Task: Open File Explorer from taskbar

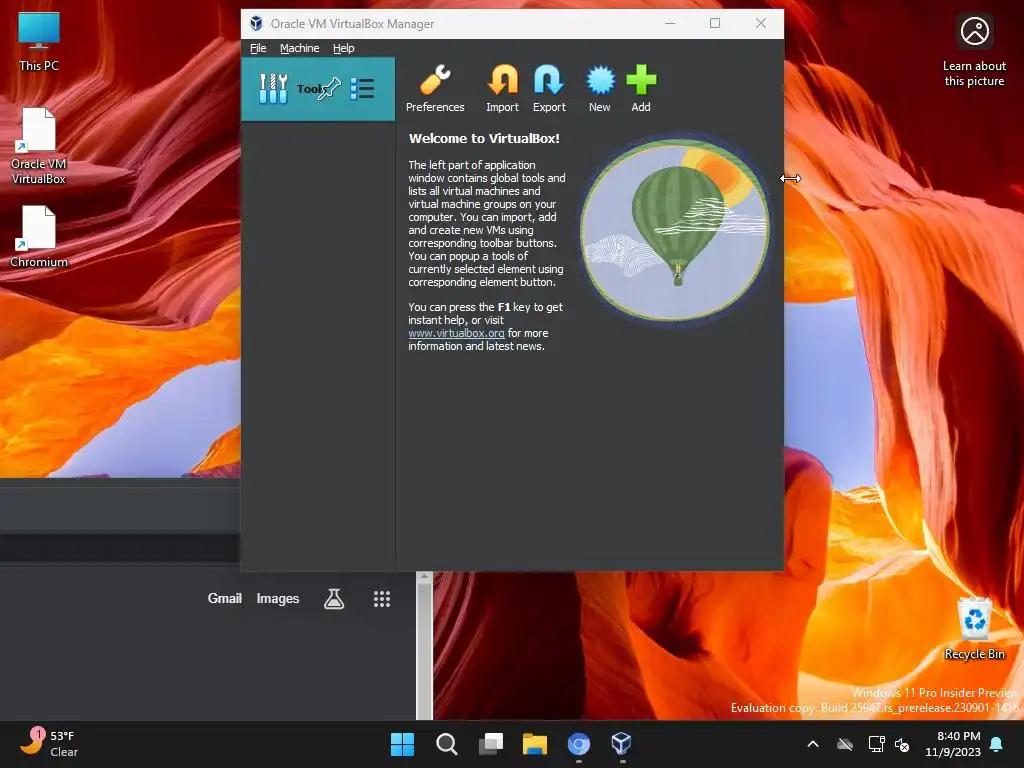Action: [534, 744]
